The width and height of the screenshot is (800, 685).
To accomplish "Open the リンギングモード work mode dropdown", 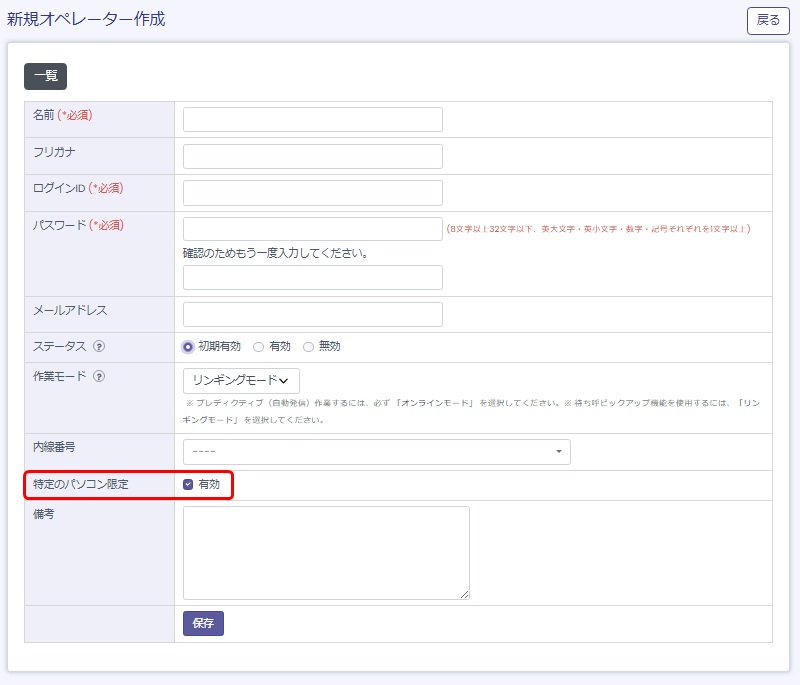I will (241, 380).
